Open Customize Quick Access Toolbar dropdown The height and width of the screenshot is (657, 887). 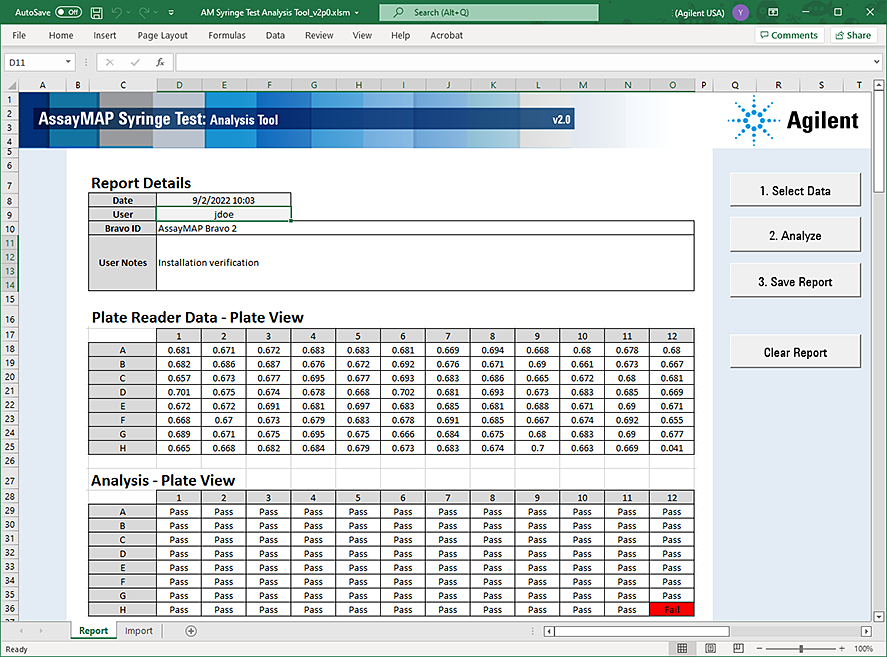tap(171, 12)
